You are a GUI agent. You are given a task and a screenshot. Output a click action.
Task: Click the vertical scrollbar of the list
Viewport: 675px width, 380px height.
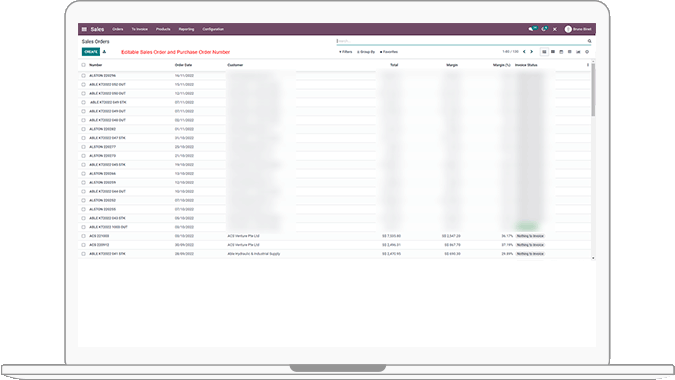[593, 89]
